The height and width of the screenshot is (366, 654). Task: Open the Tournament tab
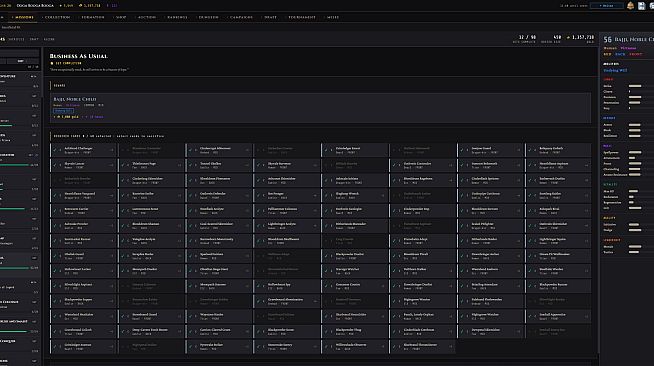click(302, 18)
